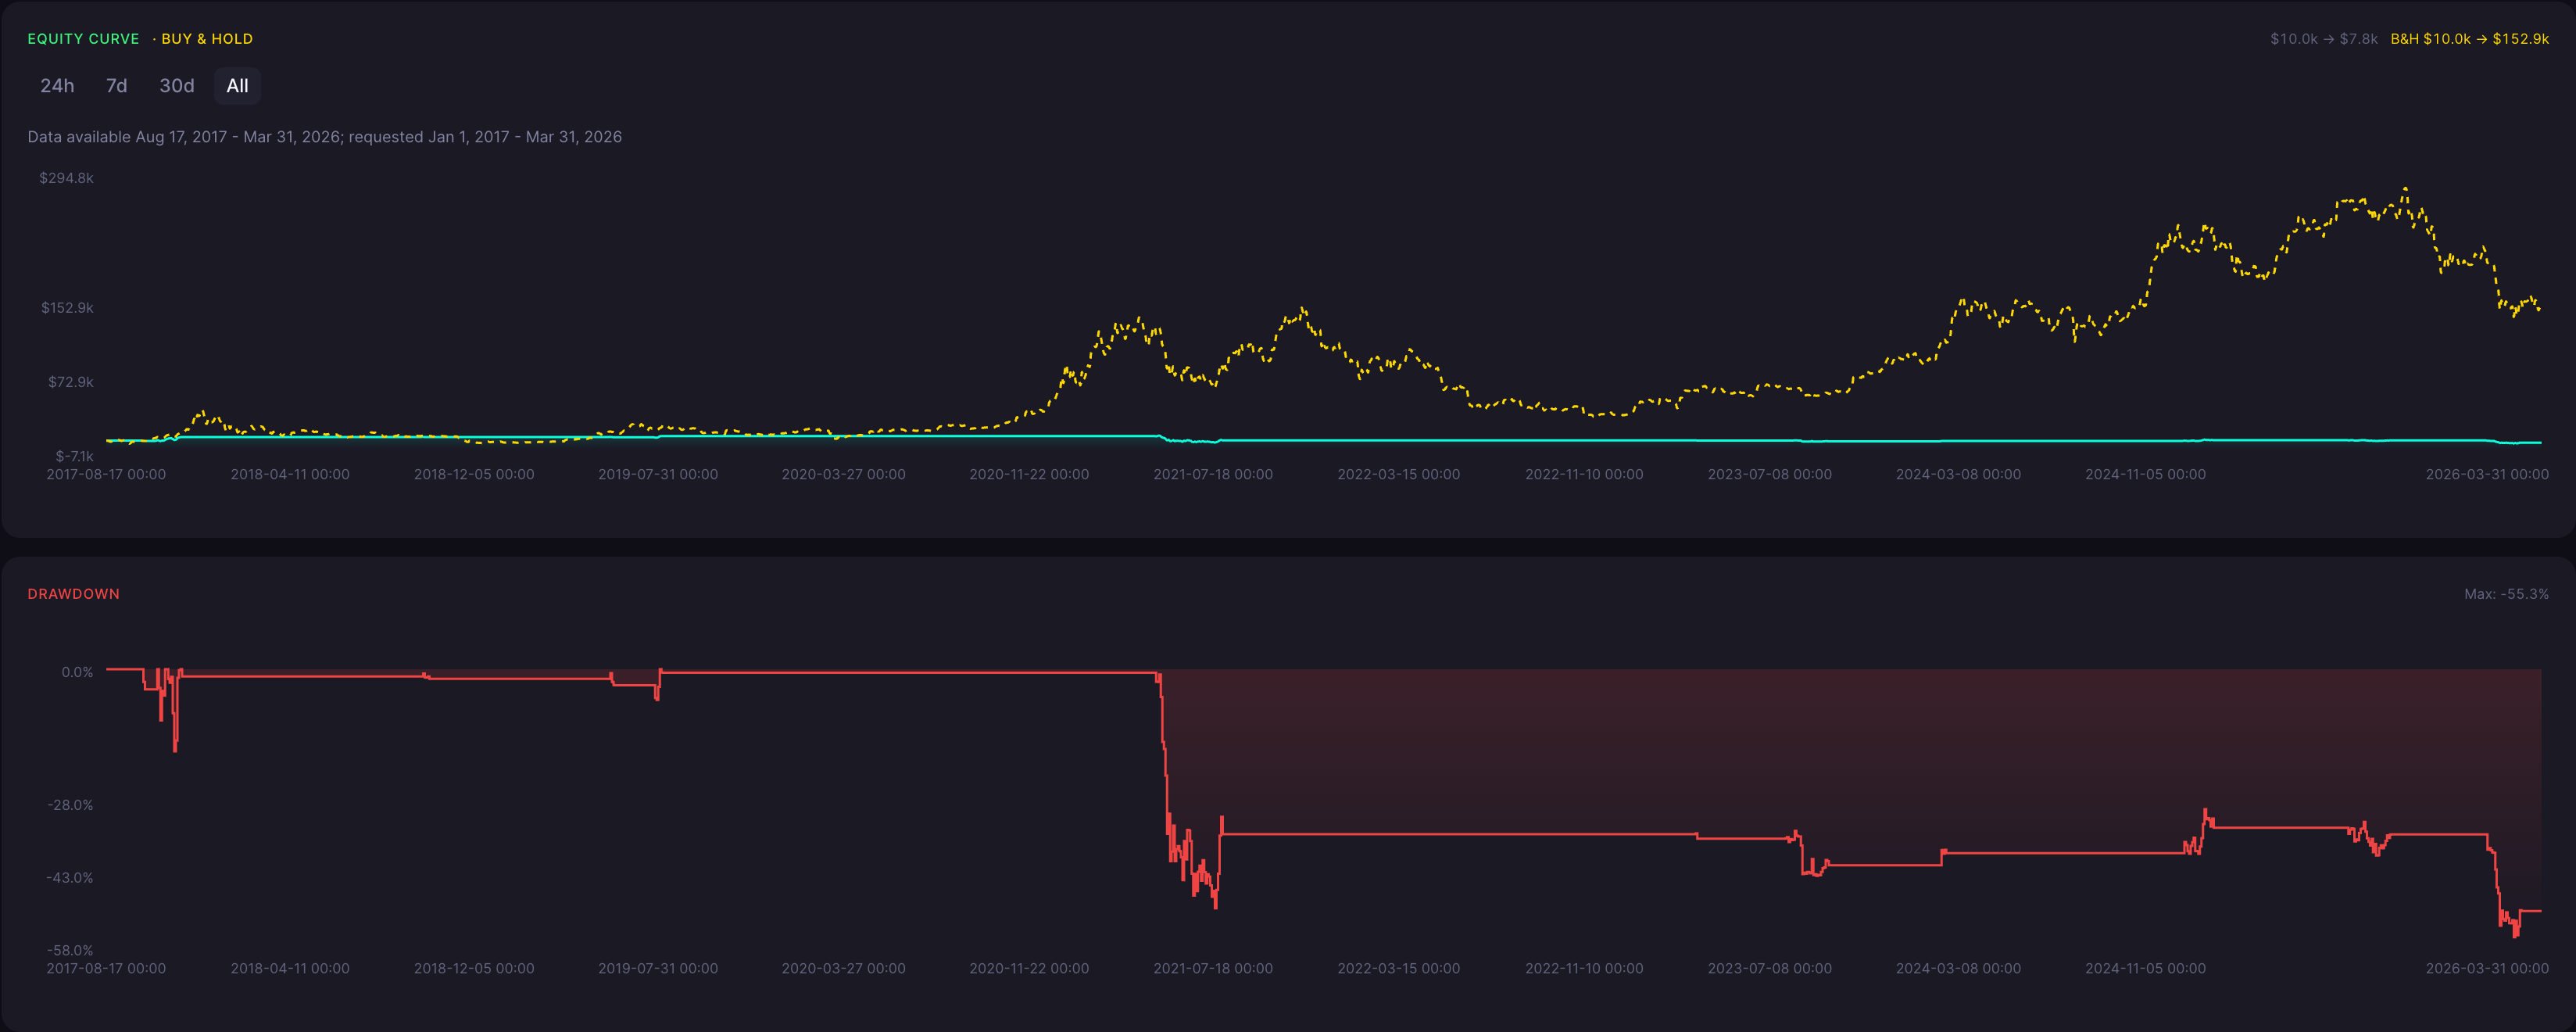
Task: Click the data availability notice text
Action: (x=324, y=137)
